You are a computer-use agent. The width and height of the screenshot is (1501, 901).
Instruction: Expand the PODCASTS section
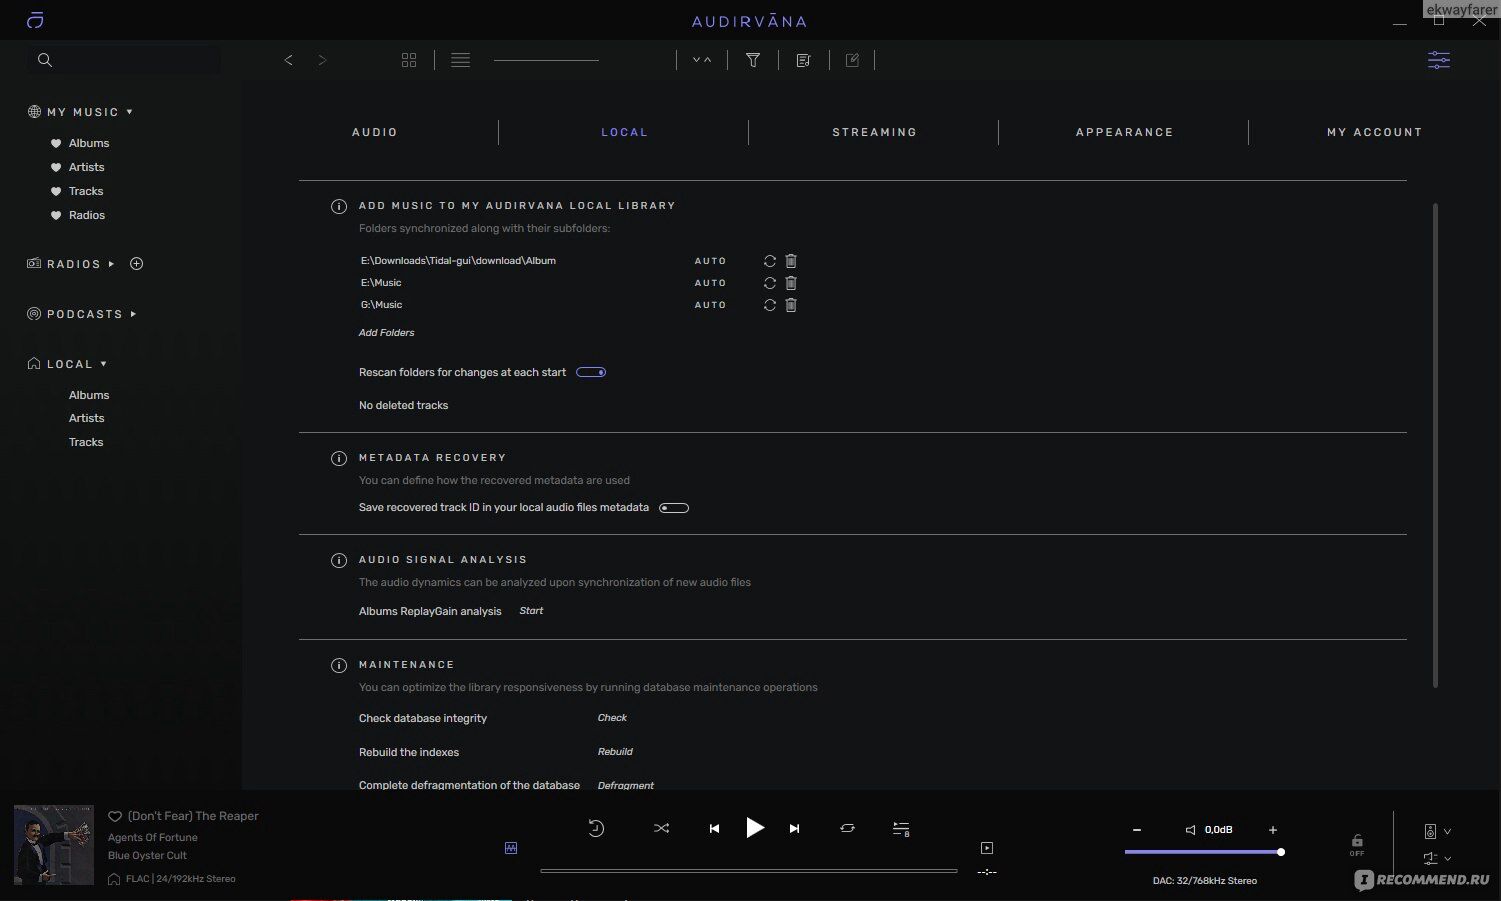point(133,314)
